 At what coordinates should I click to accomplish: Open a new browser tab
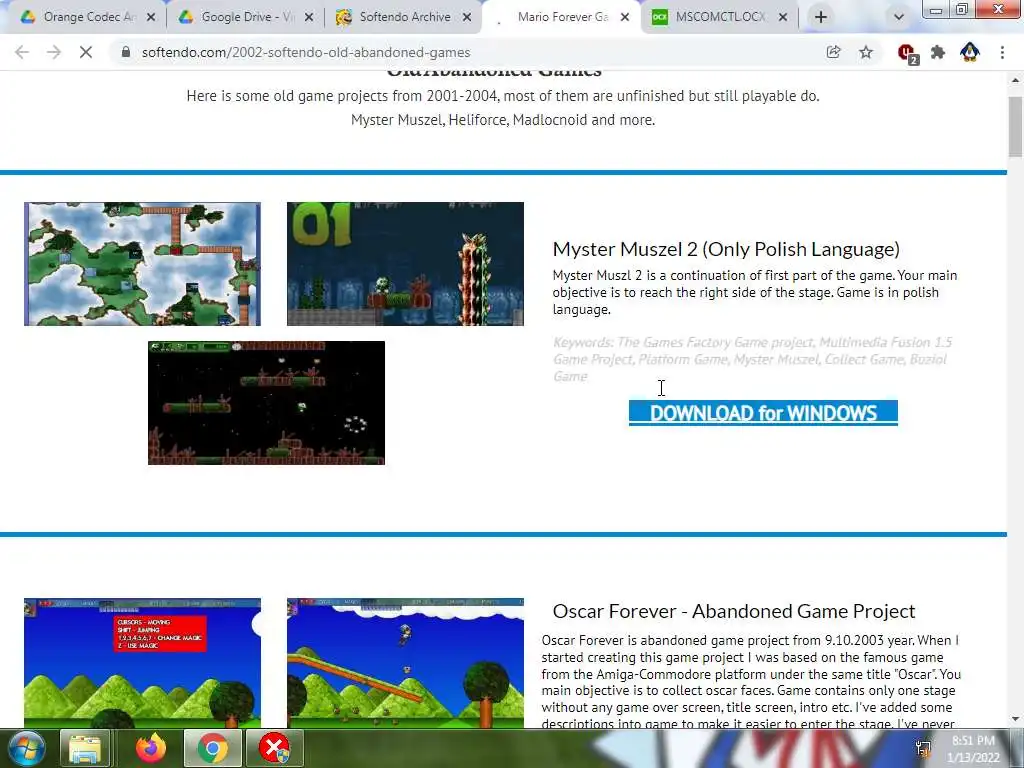[821, 17]
